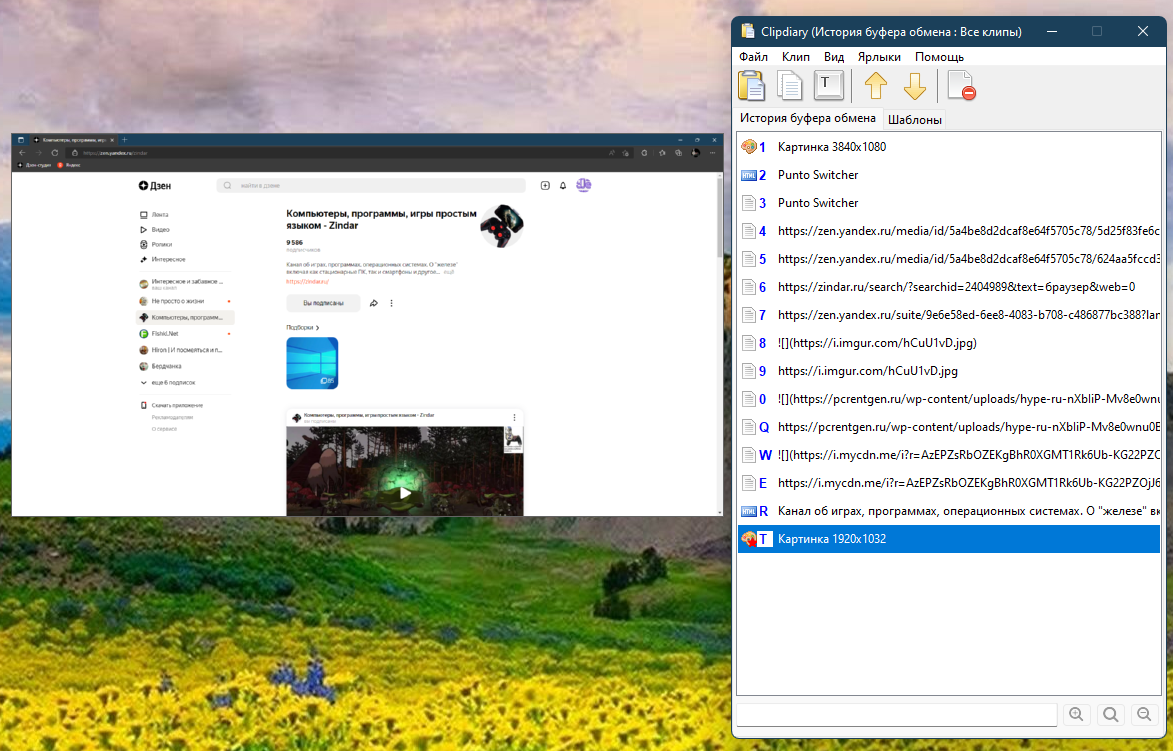Open Лента in Дзен sidebar
This screenshot has width=1173, height=751.
click(154, 215)
